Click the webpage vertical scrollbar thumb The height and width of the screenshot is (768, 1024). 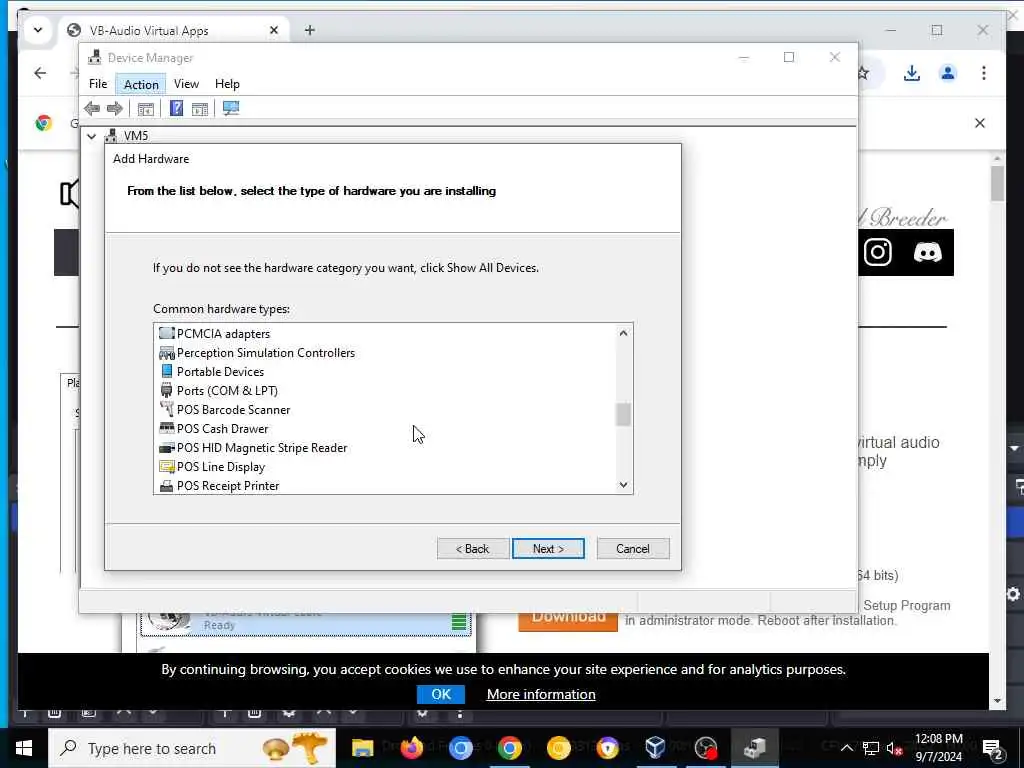[x=997, y=184]
